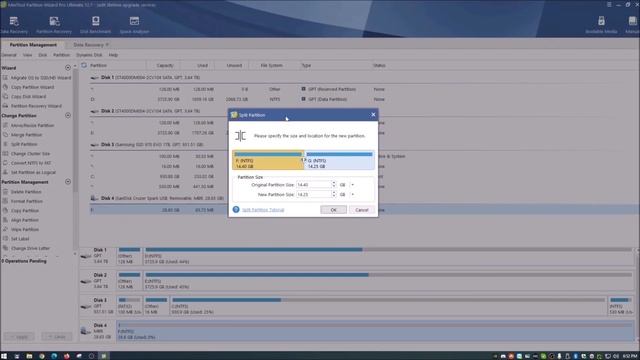Viewport: 640px width, 360px height.
Task: Close the Split Partition dialog with X
Action: click(x=373, y=115)
